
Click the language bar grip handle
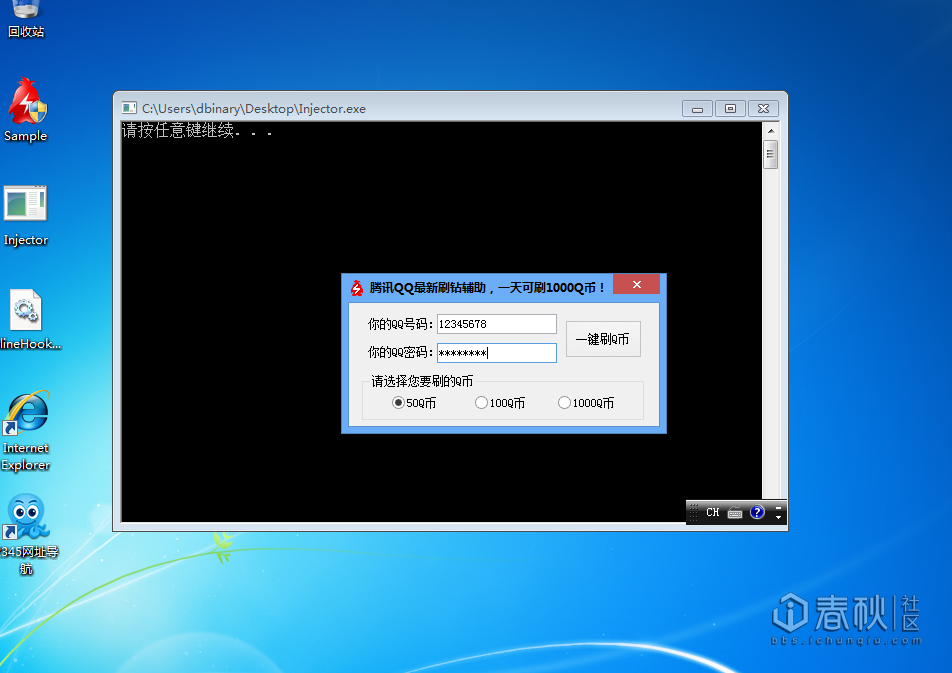(x=693, y=513)
